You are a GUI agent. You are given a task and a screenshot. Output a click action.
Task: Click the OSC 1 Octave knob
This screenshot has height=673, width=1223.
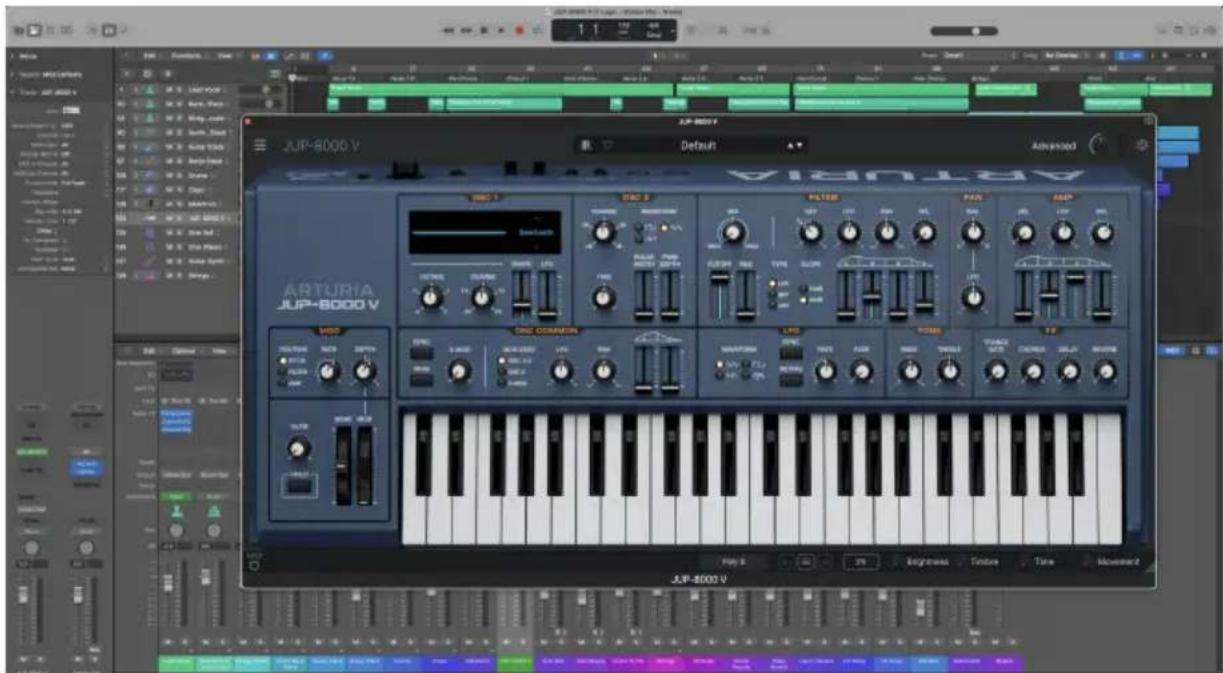point(430,296)
